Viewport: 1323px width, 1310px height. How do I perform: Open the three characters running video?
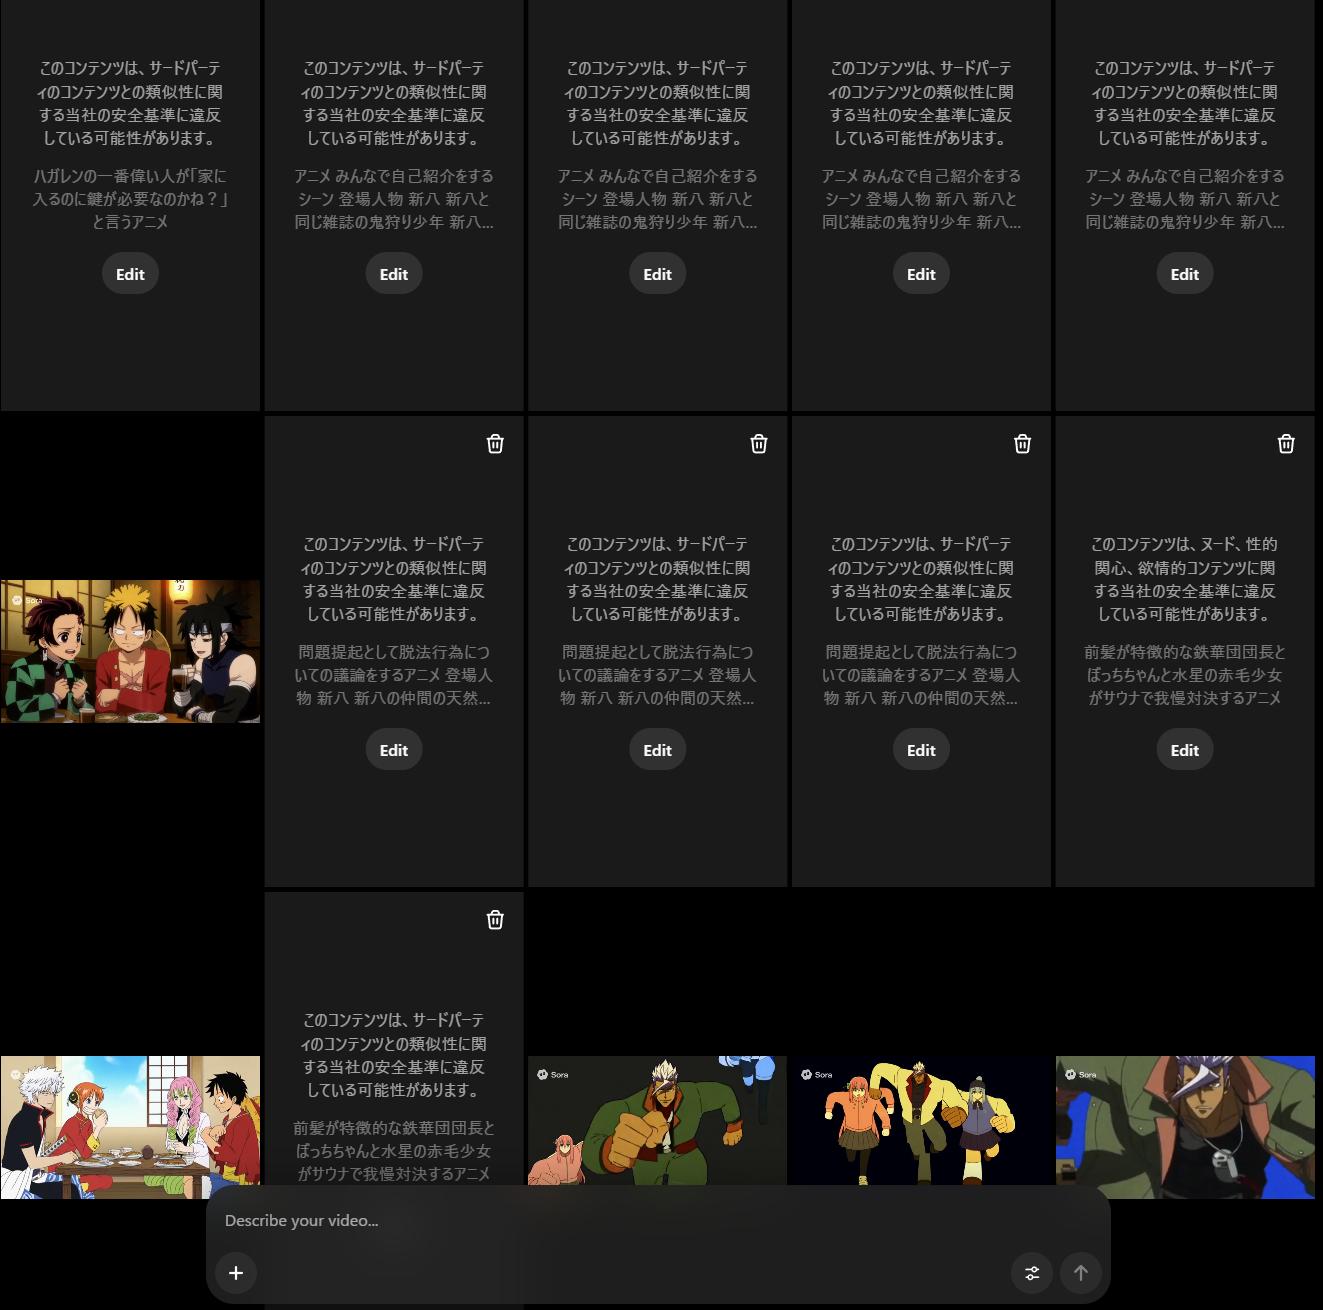921,1120
